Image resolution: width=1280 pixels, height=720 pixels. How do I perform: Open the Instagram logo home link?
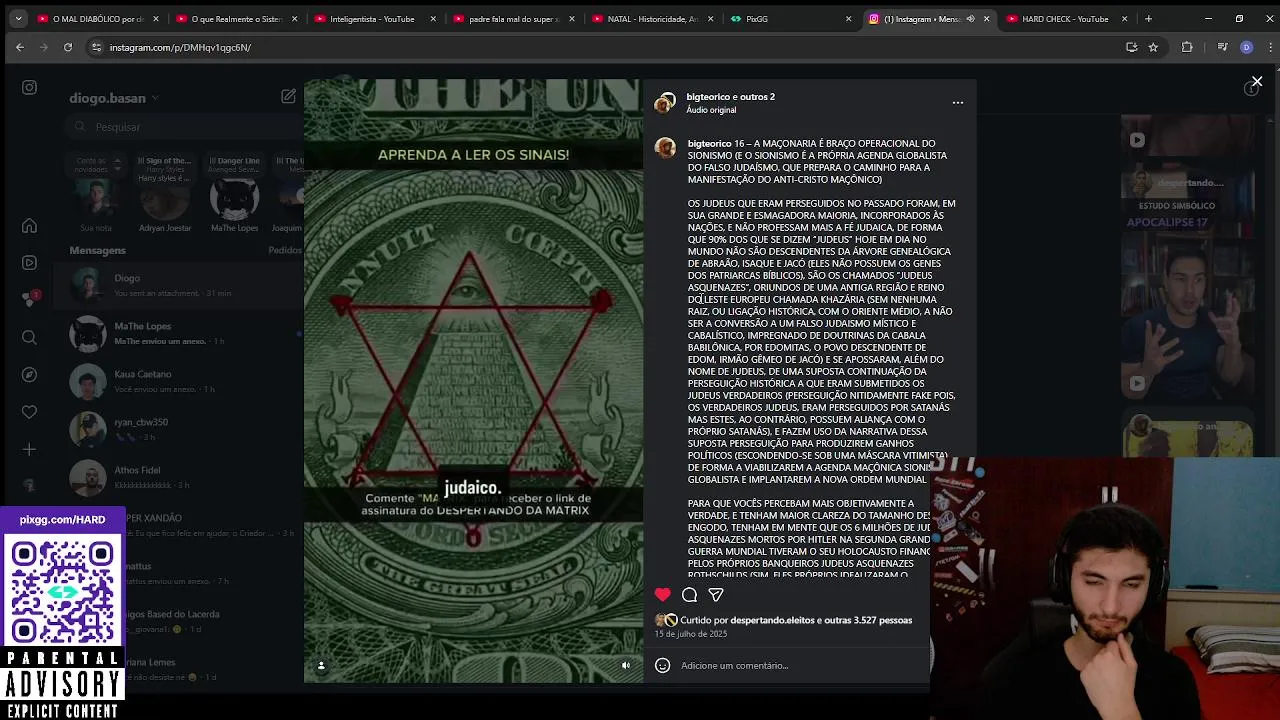pyautogui.click(x=29, y=88)
